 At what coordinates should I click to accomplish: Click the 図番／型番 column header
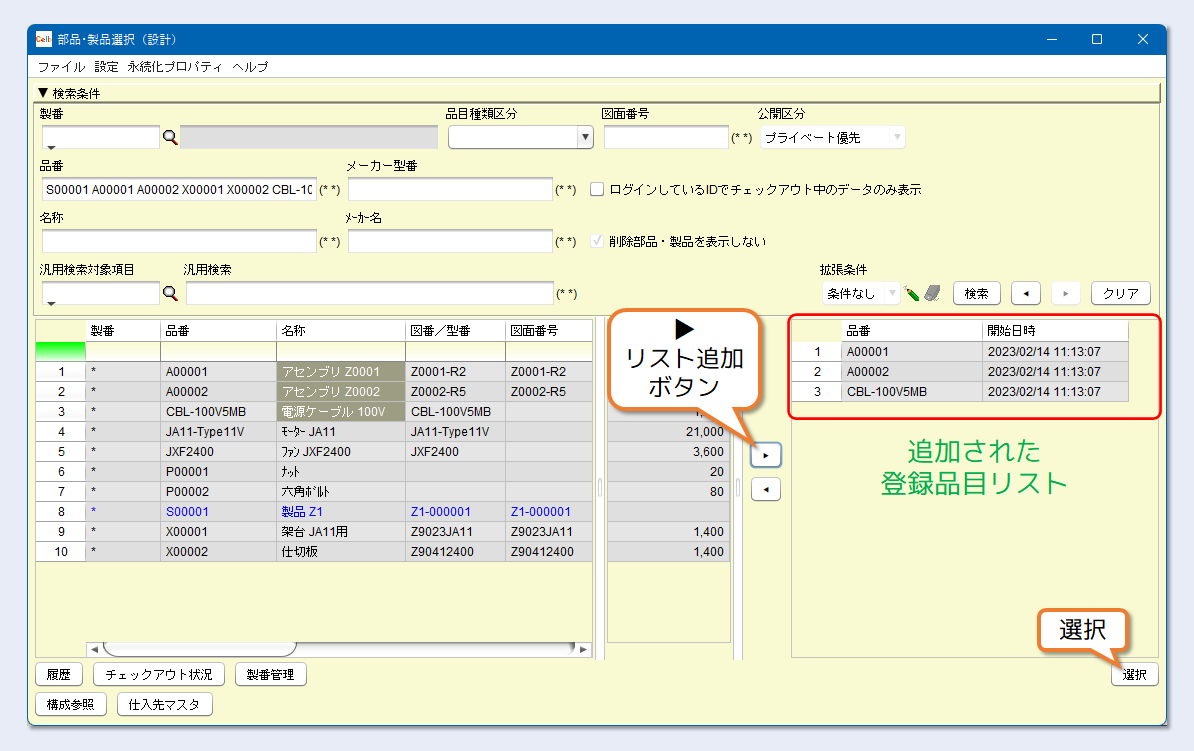click(455, 331)
